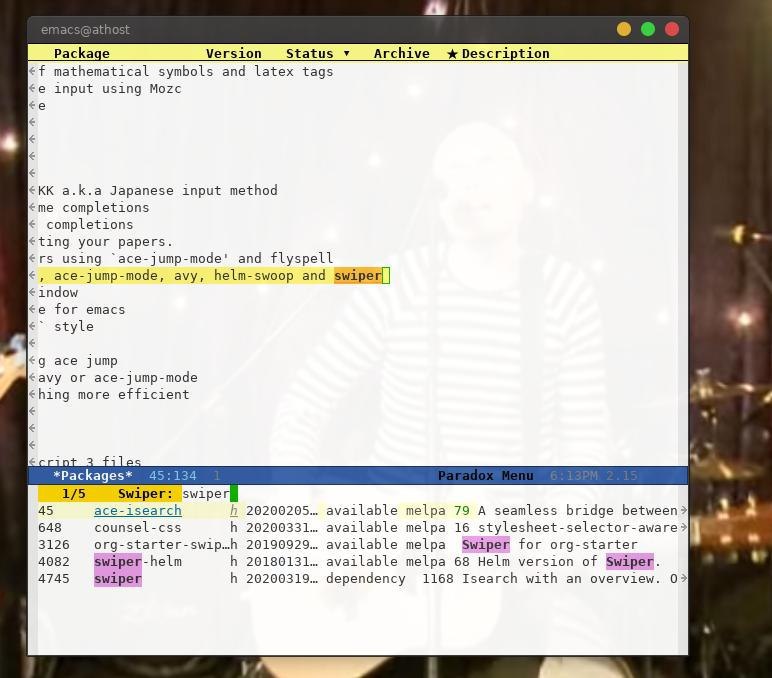Click the 'hing more efficient' line
This screenshot has height=678, width=772.
(x=113, y=395)
